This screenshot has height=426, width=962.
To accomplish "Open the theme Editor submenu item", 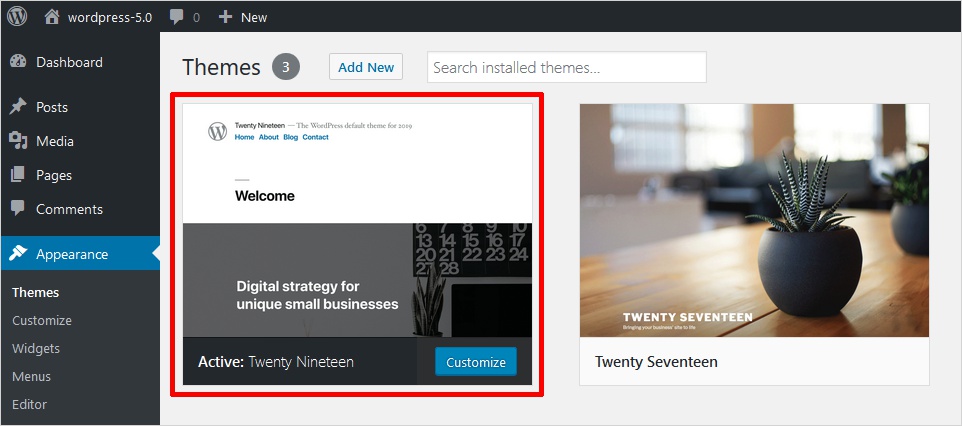I will [29, 405].
